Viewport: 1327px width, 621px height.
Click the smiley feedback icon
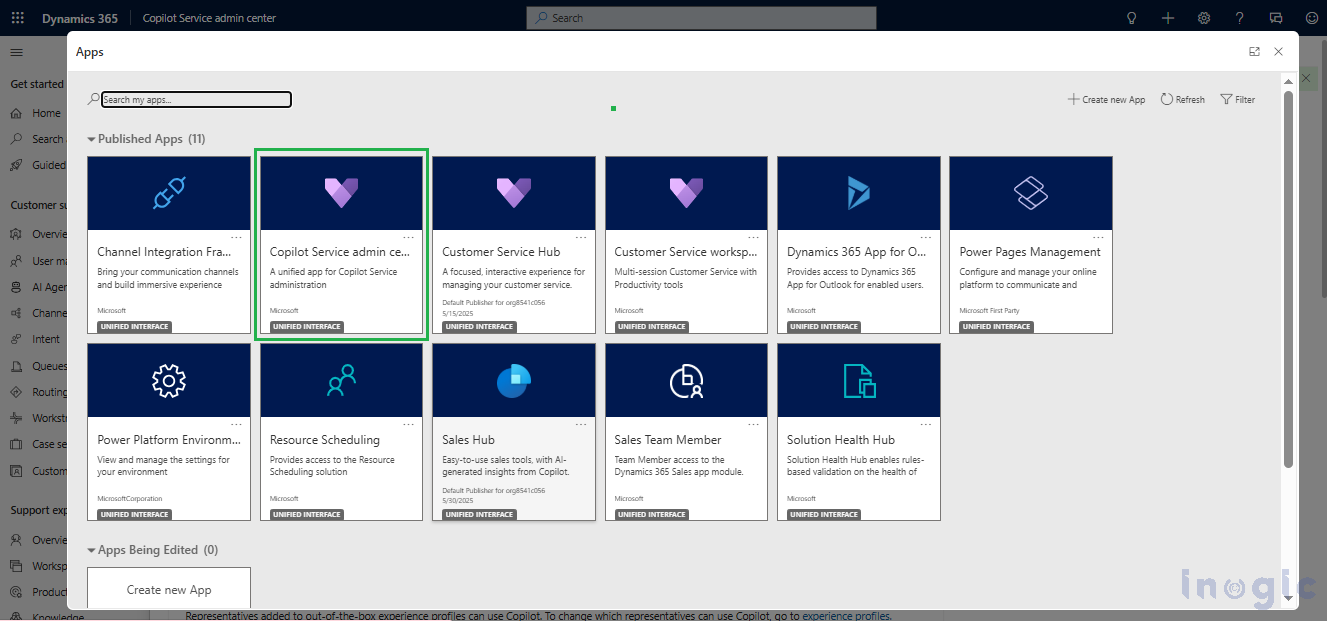(x=1312, y=18)
